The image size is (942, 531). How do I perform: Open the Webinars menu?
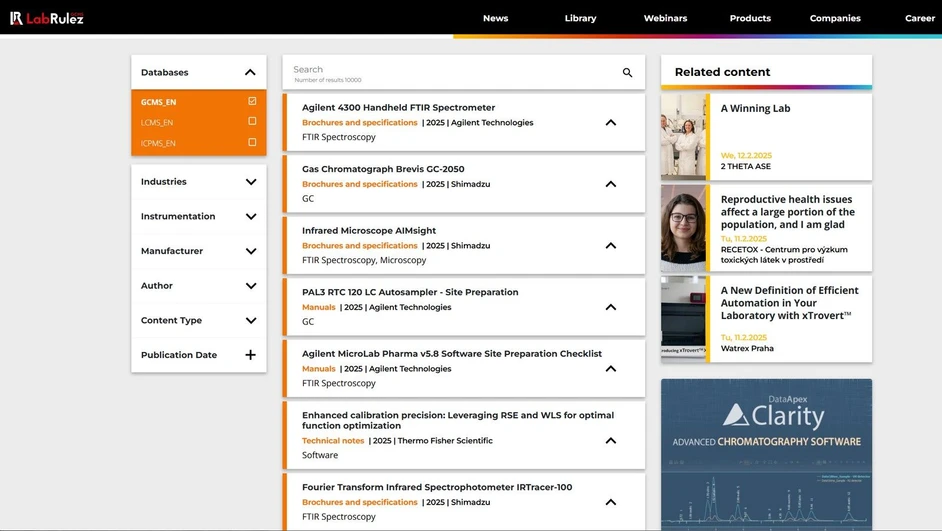[x=665, y=18]
